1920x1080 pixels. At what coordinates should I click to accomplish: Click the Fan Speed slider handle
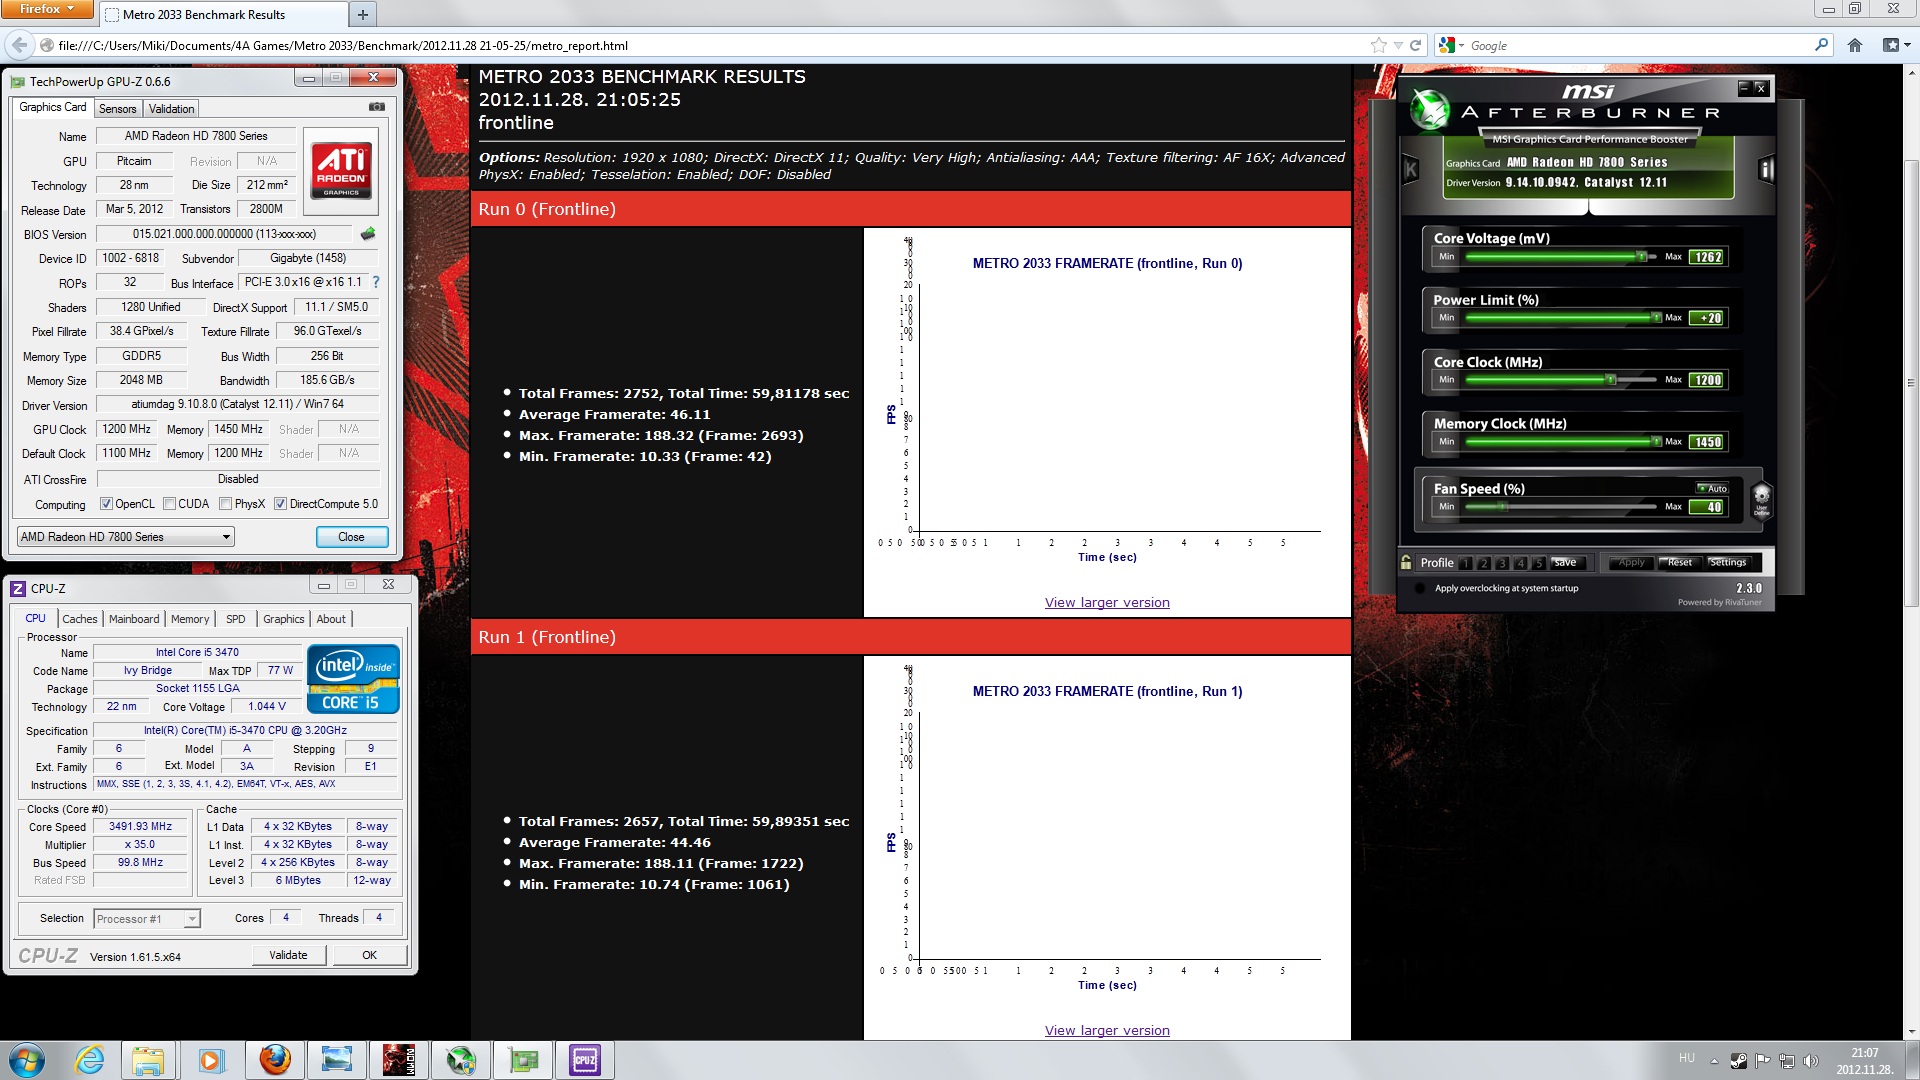point(1502,507)
